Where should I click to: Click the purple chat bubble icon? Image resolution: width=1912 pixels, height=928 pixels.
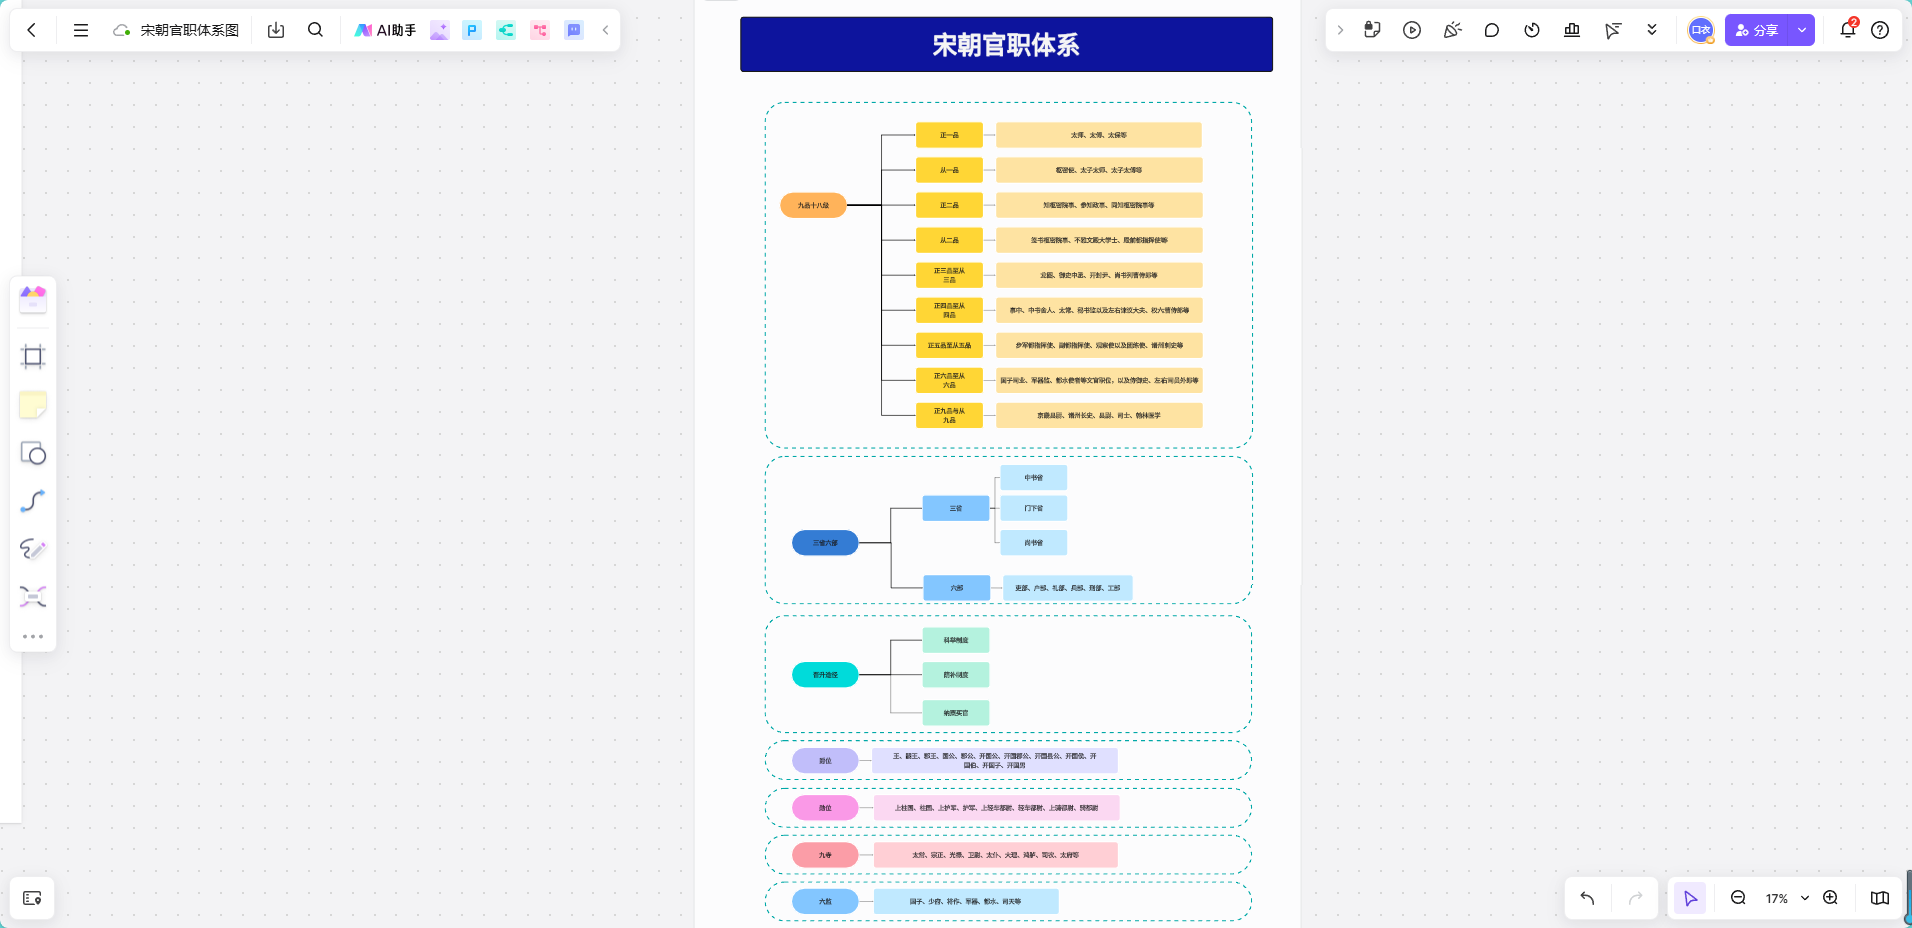[574, 30]
